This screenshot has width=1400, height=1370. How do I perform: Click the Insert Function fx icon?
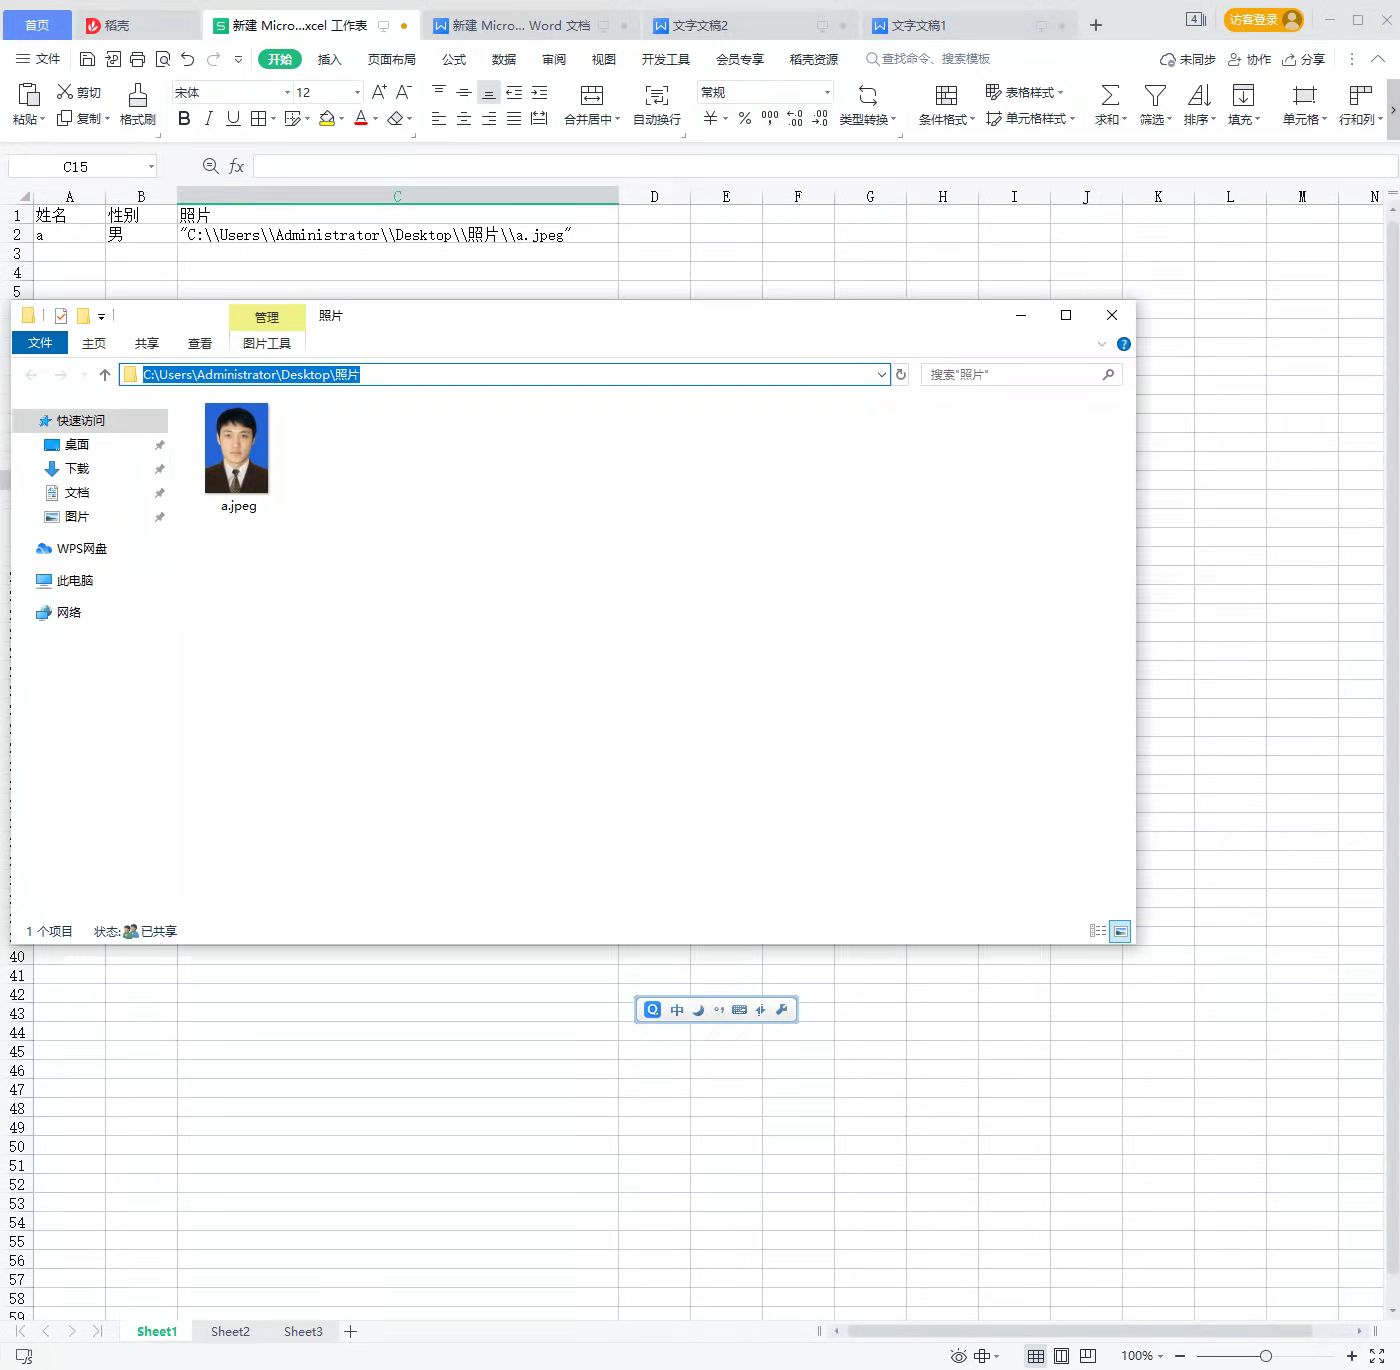(237, 166)
